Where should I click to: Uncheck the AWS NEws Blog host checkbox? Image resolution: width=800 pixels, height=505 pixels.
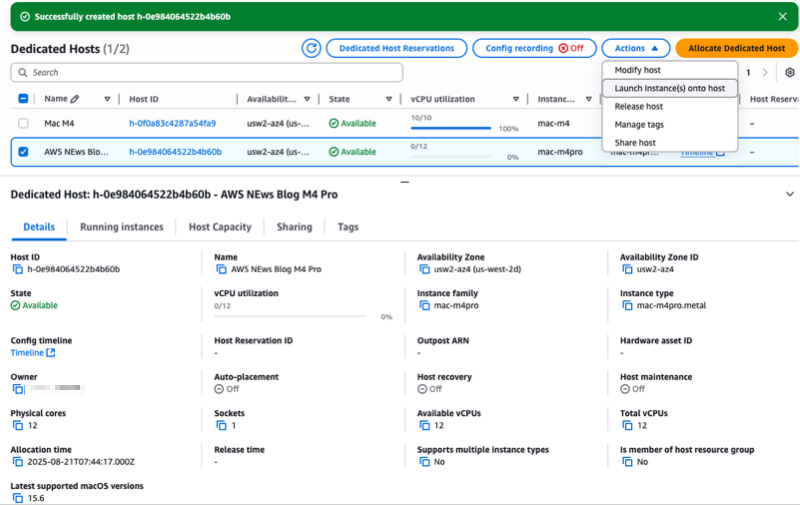[23, 152]
